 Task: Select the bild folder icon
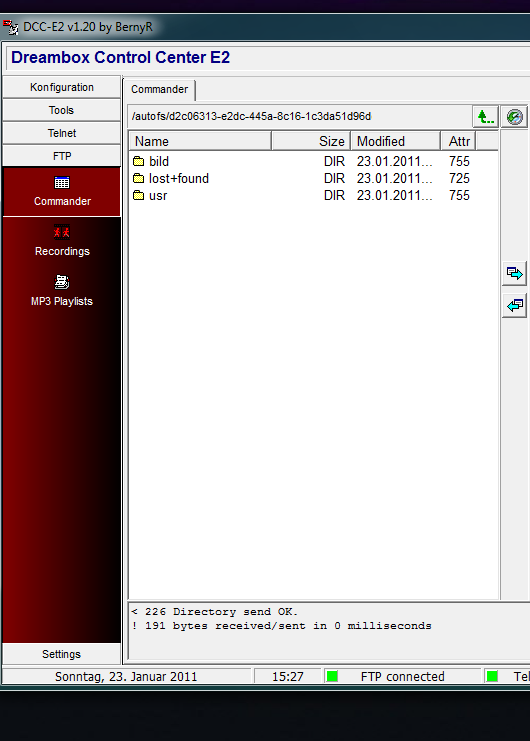[138, 162]
